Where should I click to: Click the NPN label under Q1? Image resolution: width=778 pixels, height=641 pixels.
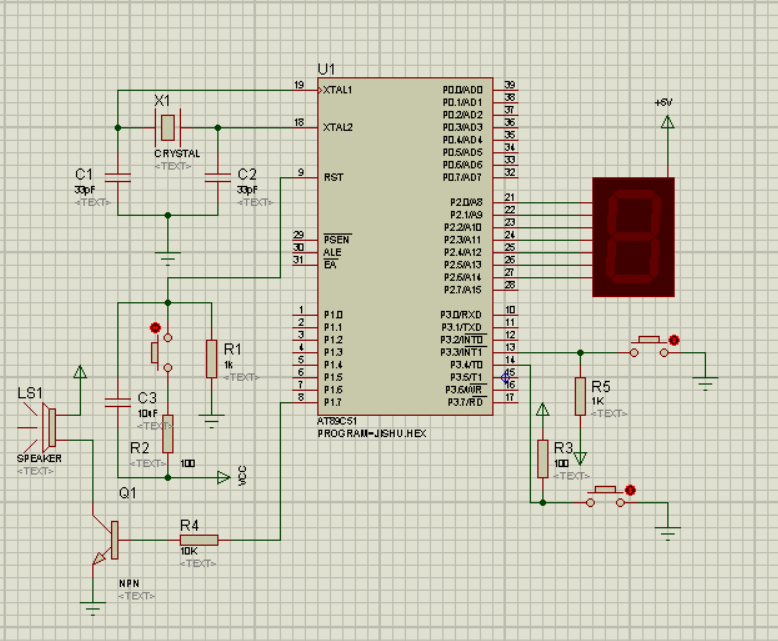tap(129, 583)
